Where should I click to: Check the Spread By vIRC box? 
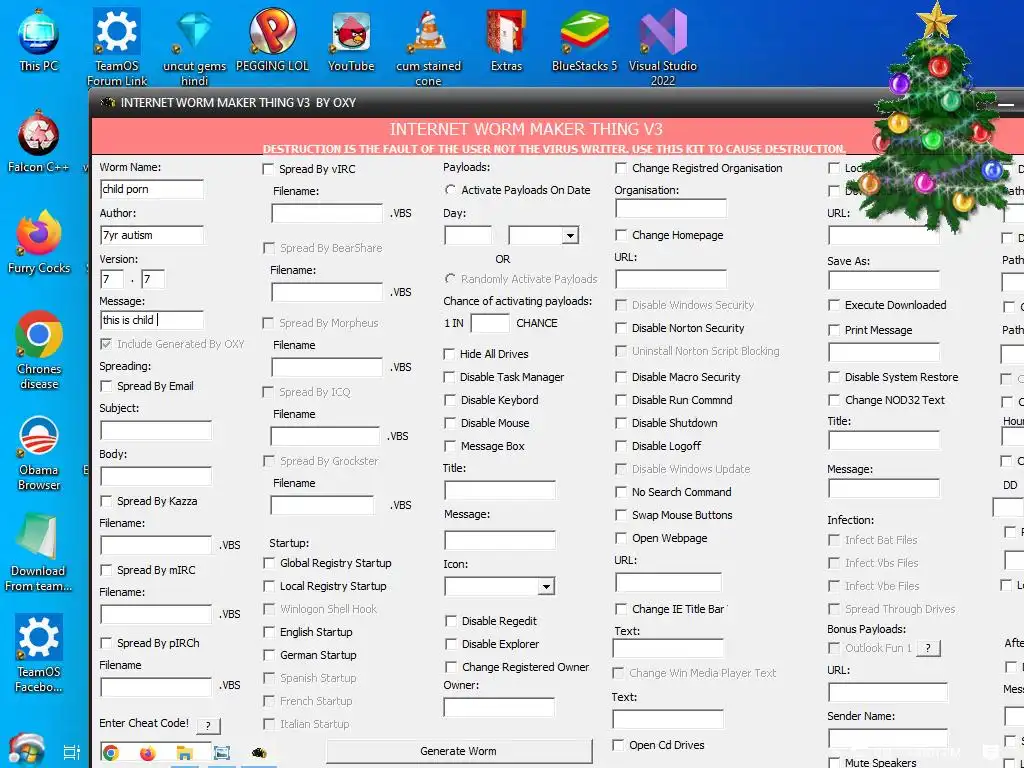[x=268, y=169]
